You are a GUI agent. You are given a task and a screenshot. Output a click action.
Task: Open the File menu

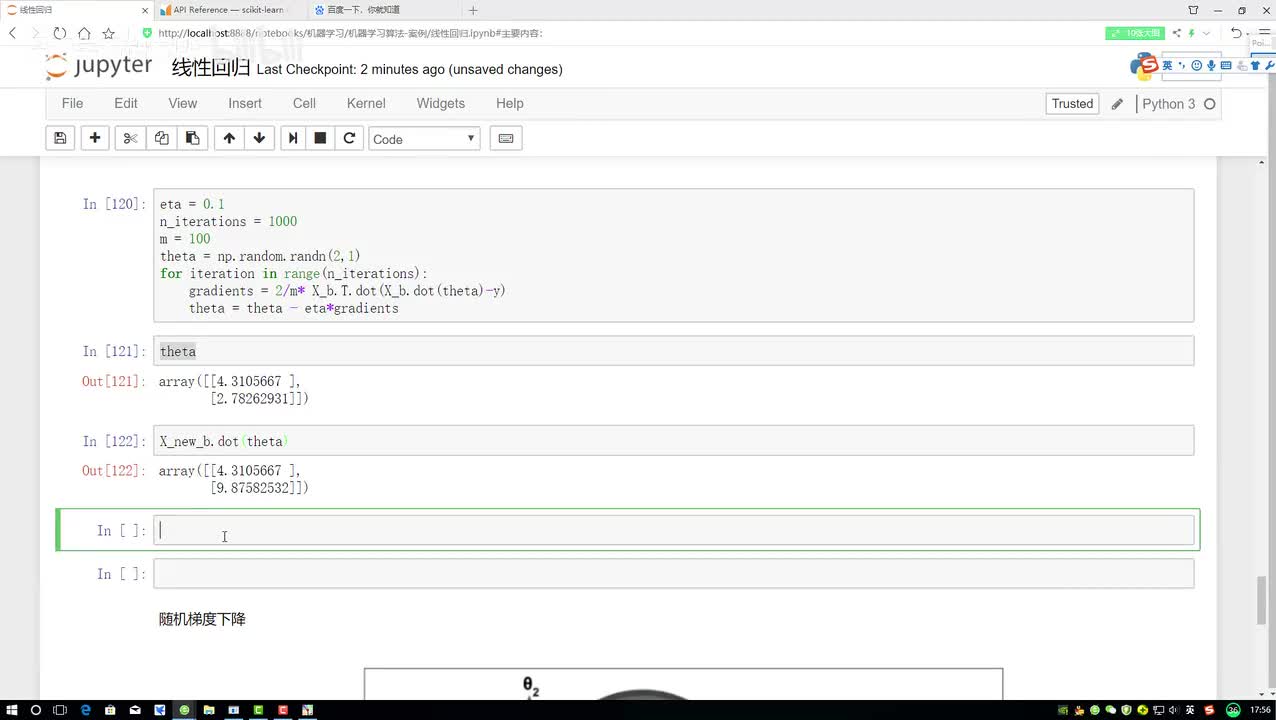(x=72, y=103)
